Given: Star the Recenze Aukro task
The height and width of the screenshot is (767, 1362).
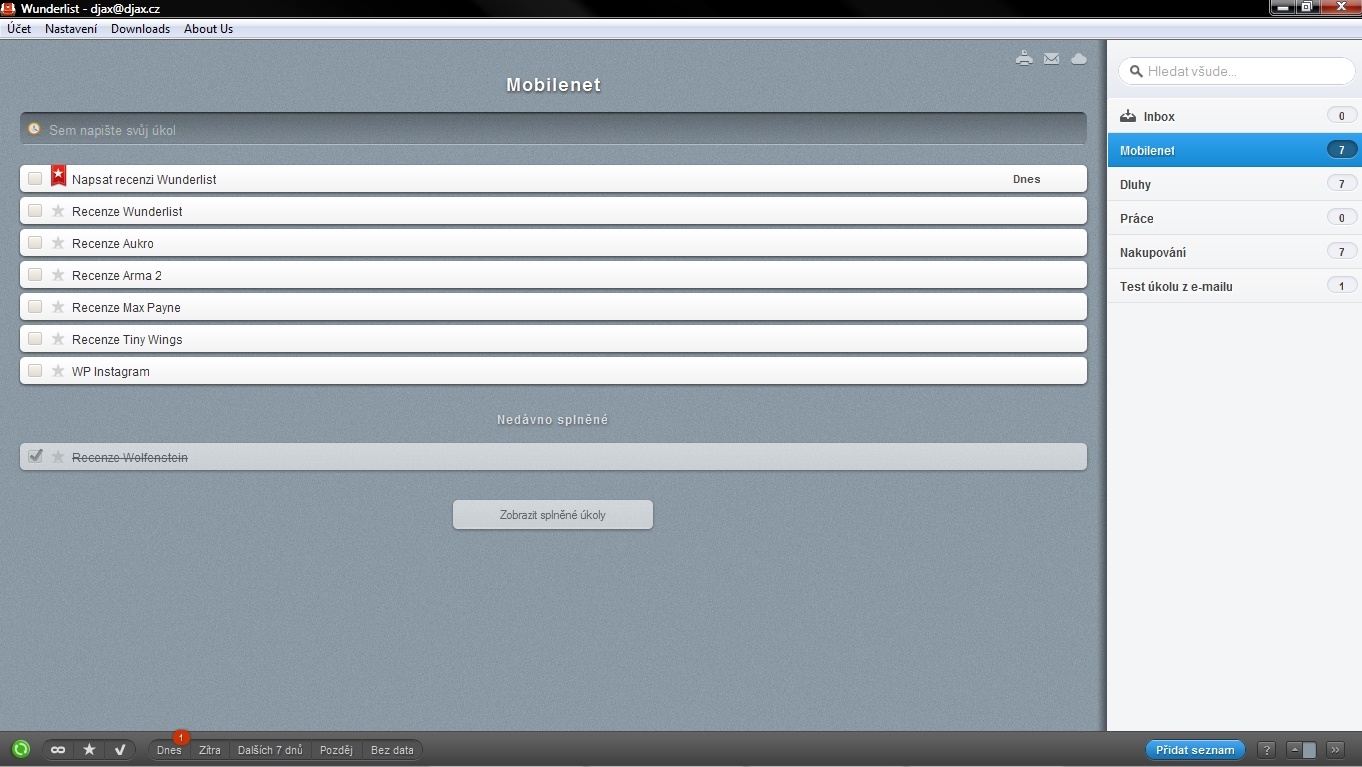Looking at the screenshot, I should tap(57, 243).
